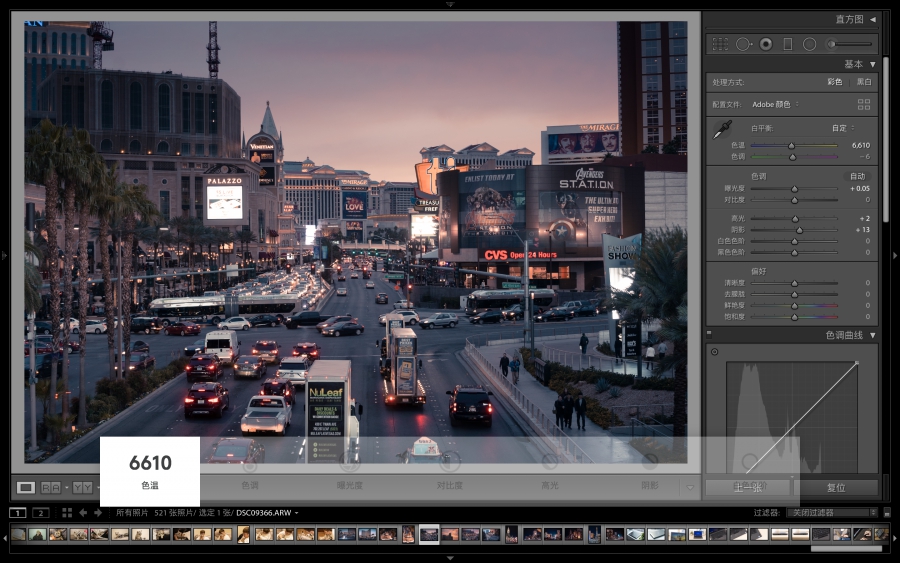Screen dimensions: 900x563
Task: Click the 自动 auto tone button
Action: pyautogui.click(x=857, y=176)
